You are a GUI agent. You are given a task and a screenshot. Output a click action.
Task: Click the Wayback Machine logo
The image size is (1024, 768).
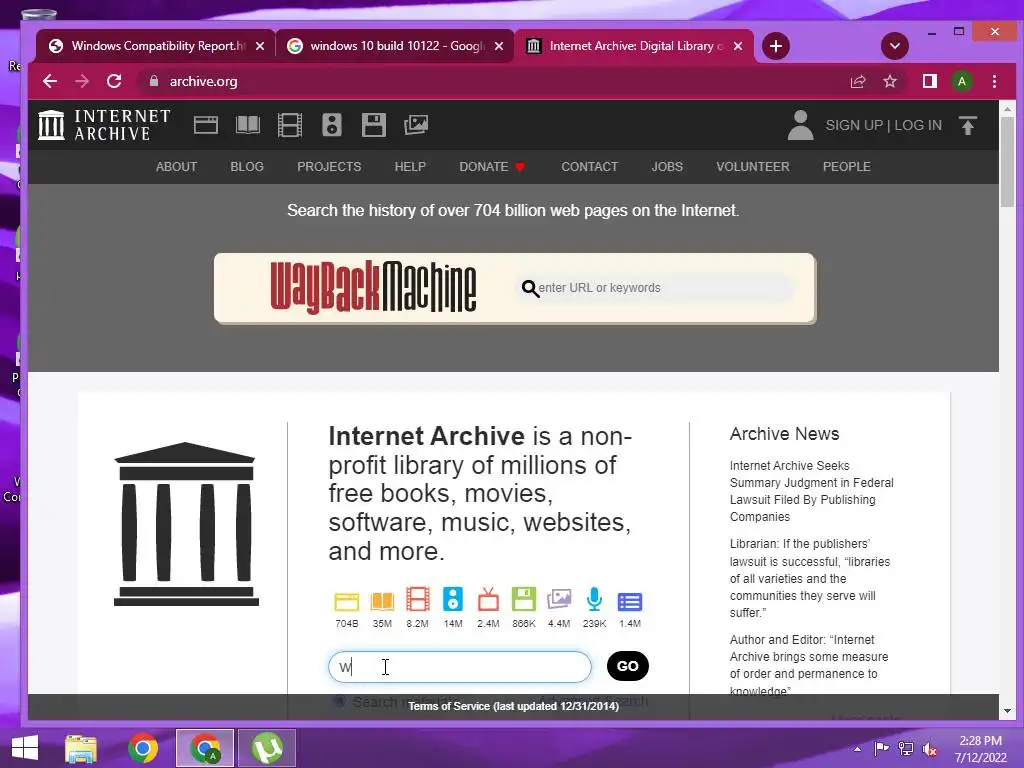point(373,287)
